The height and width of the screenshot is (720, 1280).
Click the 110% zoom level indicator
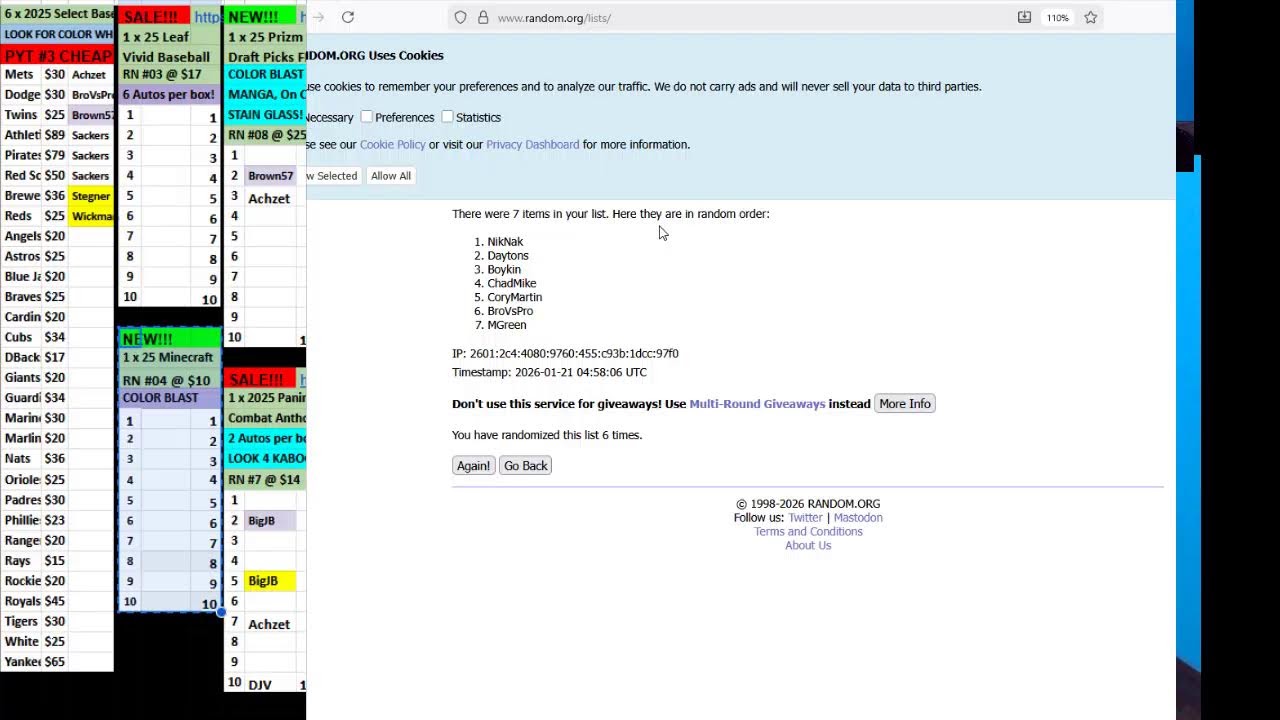pyautogui.click(x=1057, y=17)
